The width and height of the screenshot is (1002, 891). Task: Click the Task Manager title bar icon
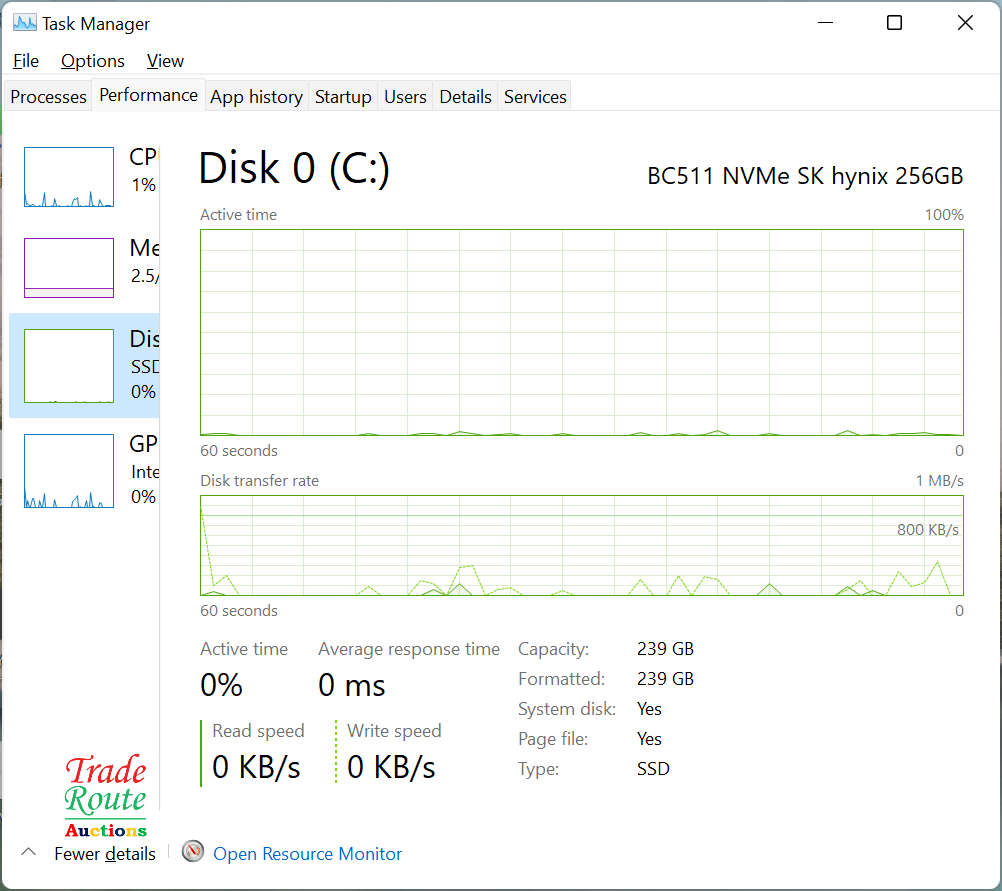pos(25,23)
